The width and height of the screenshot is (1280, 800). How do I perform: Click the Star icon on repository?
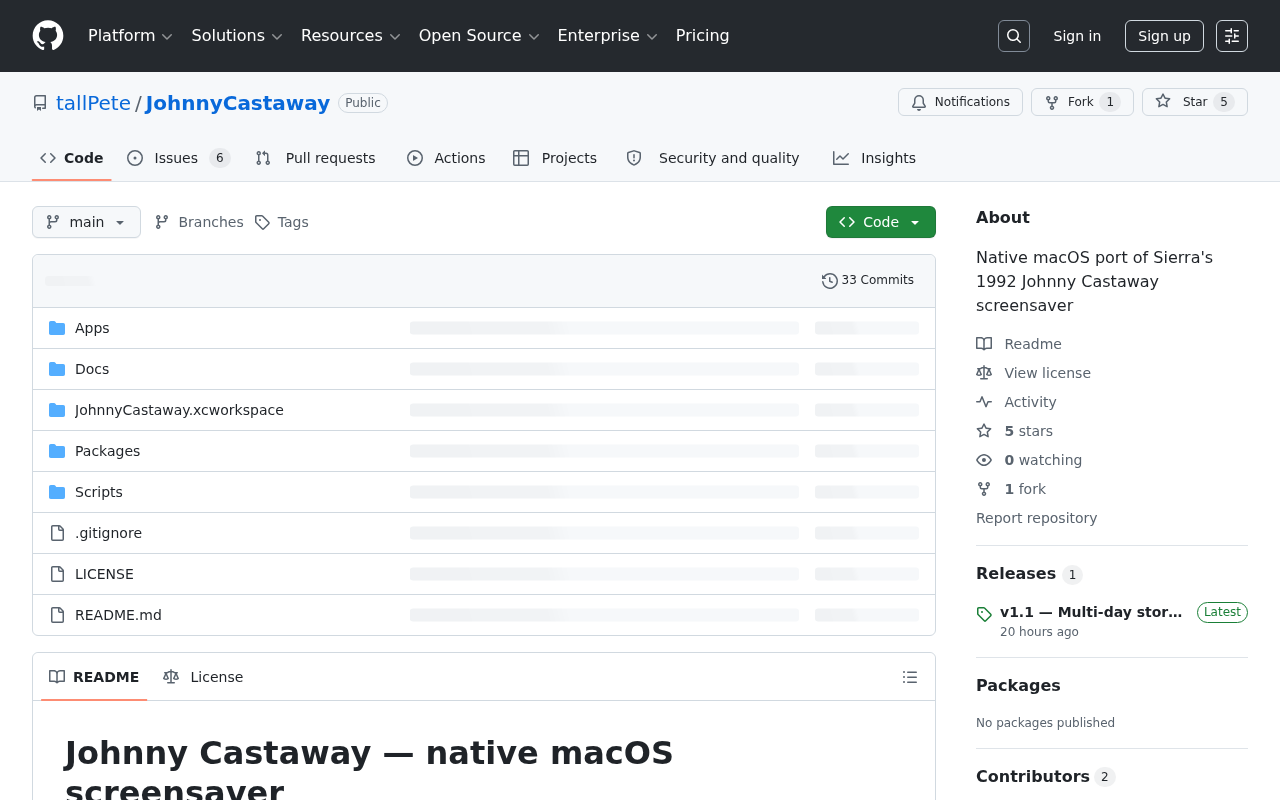(x=1163, y=102)
